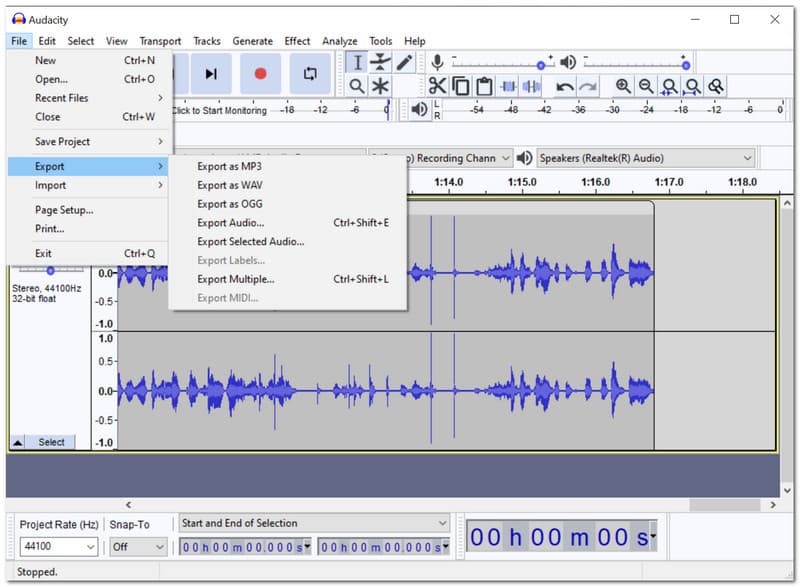Viewport: 800px width, 587px height.
Task: Click the Record button
Action: pyautogui.click(x=260, y=74)
